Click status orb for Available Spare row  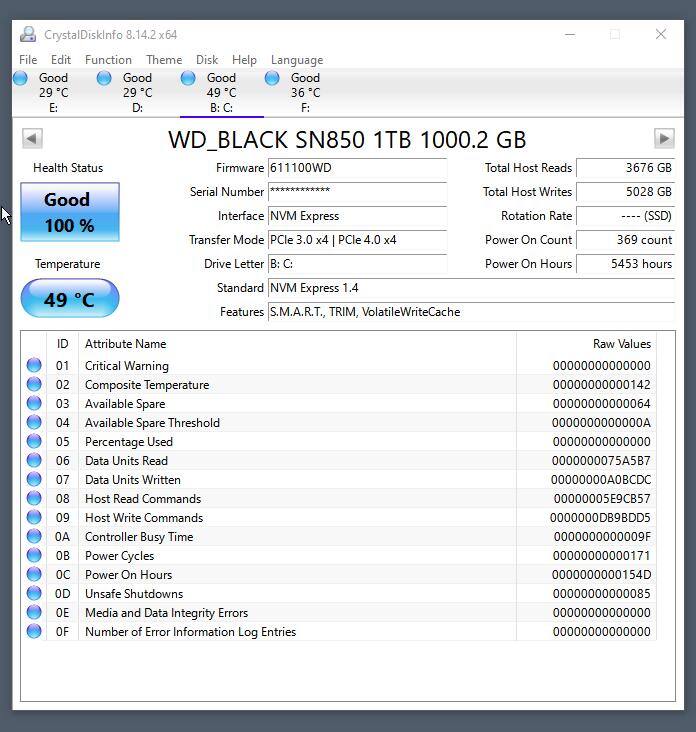tap(34, 403)
